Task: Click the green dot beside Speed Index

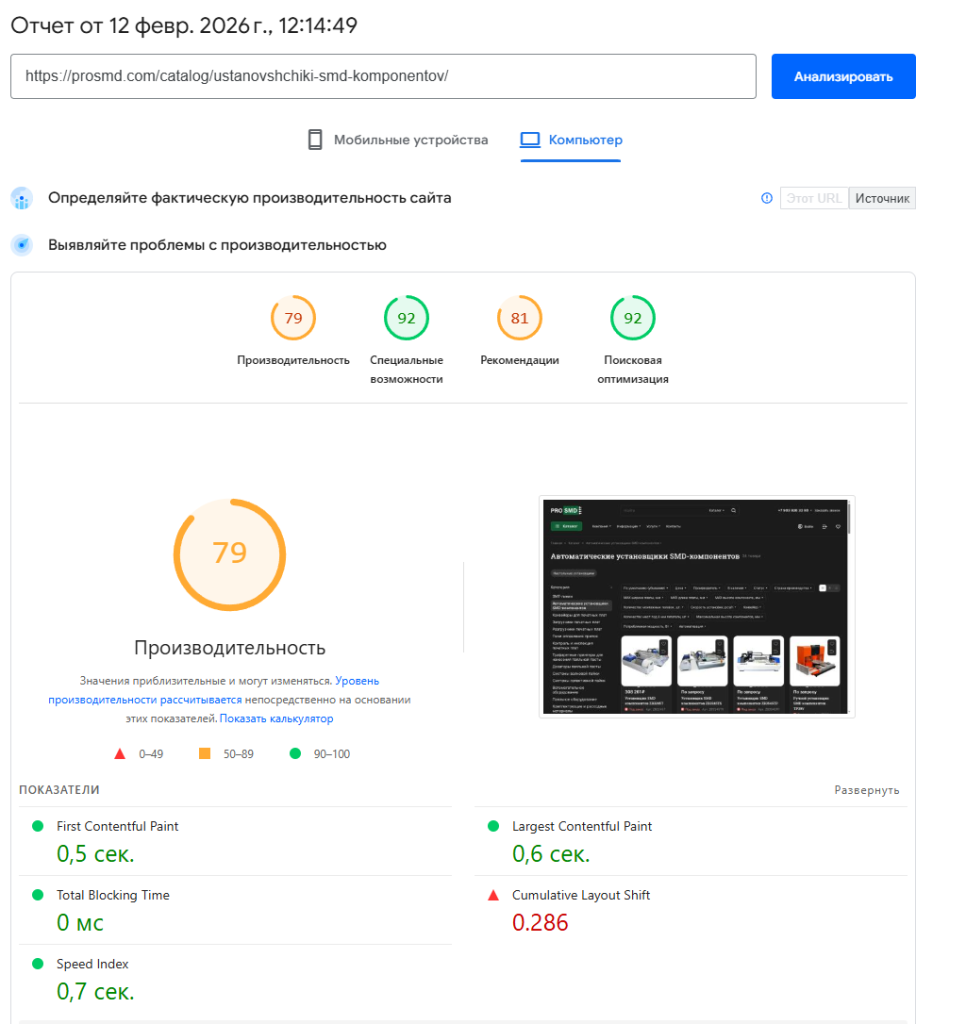Action: [x=38, y=964]
